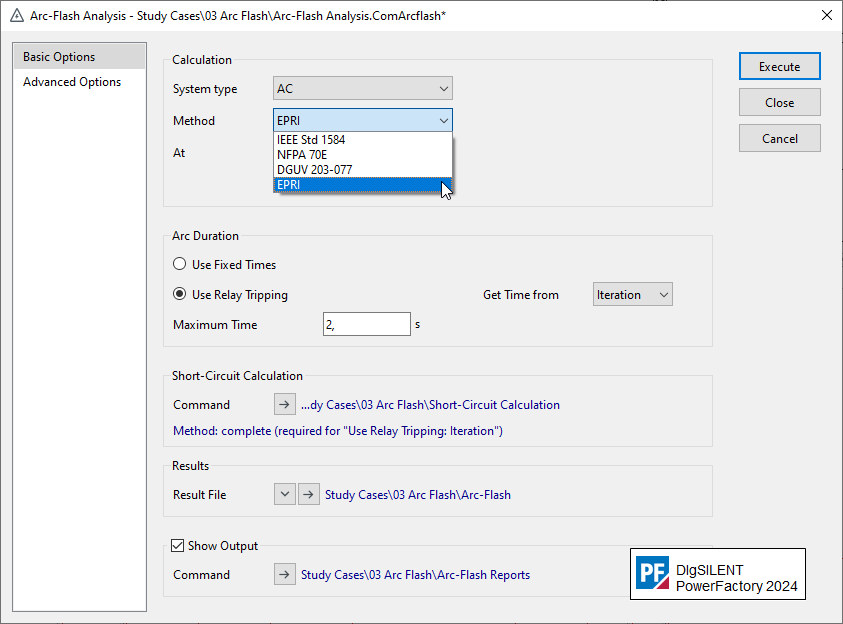This screenshot has height=624, width=843.
Task: Uncheck the Show Output checkbox
Action: (176, 545)
